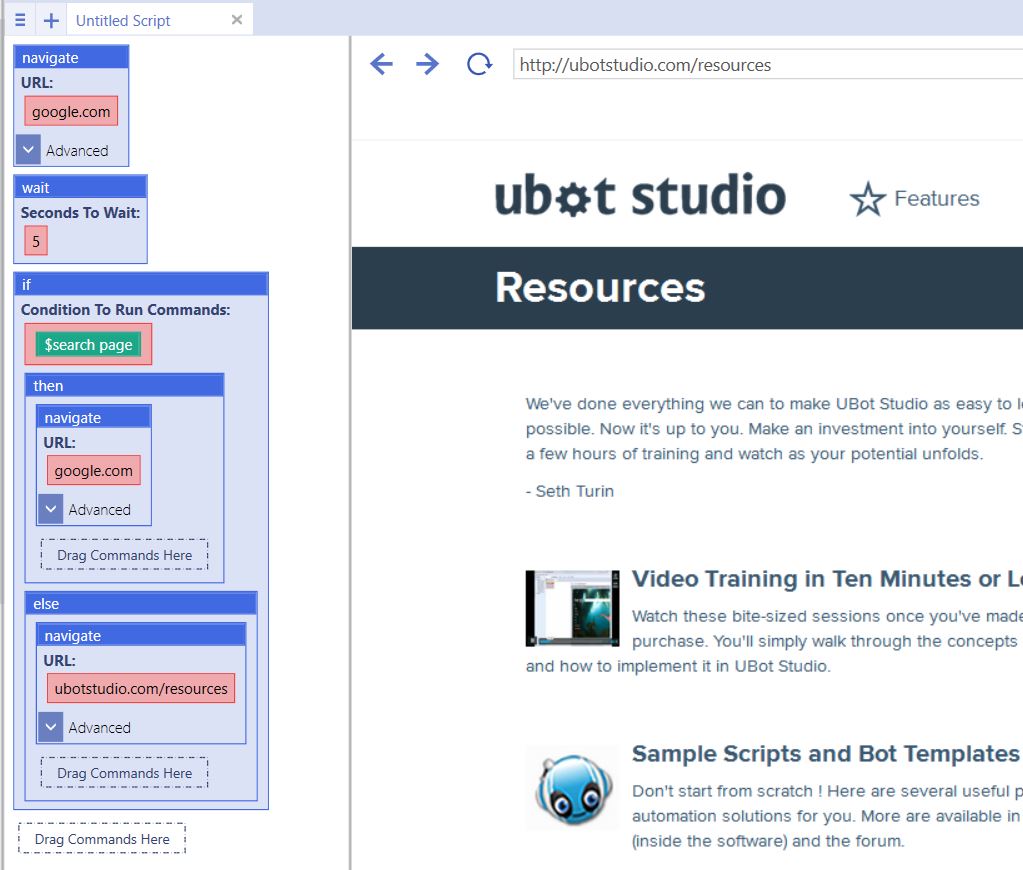Select the top navigate command header
This screenshot has width=1023, height=870.
click(x=71, y=57)
